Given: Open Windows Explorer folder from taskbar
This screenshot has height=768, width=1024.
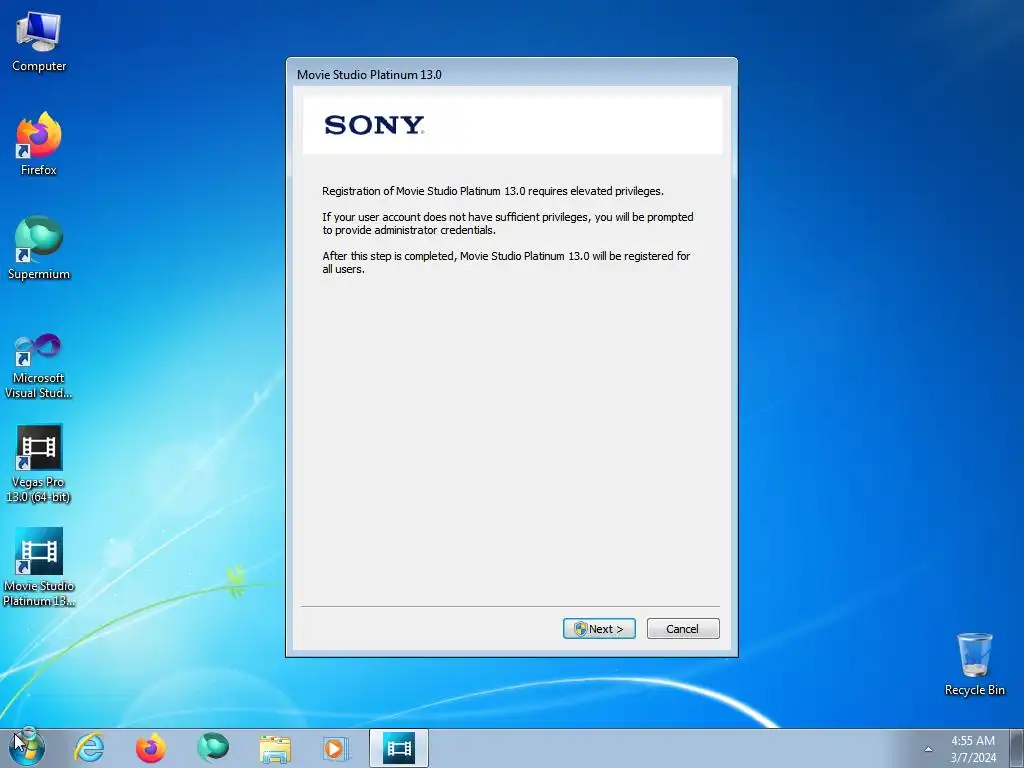Looking at the screenshot, I should coord(275,748).
